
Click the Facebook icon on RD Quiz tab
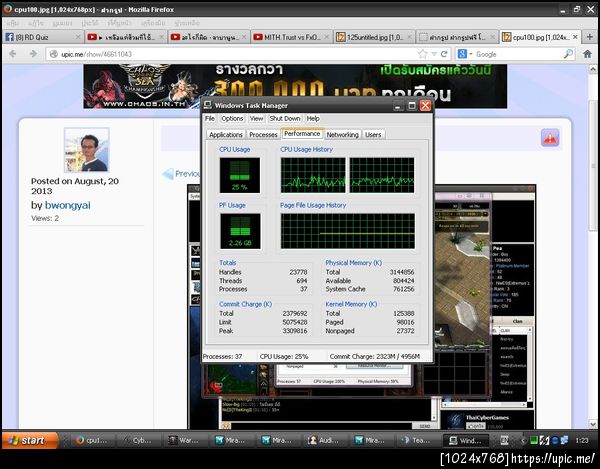point(10,37)
